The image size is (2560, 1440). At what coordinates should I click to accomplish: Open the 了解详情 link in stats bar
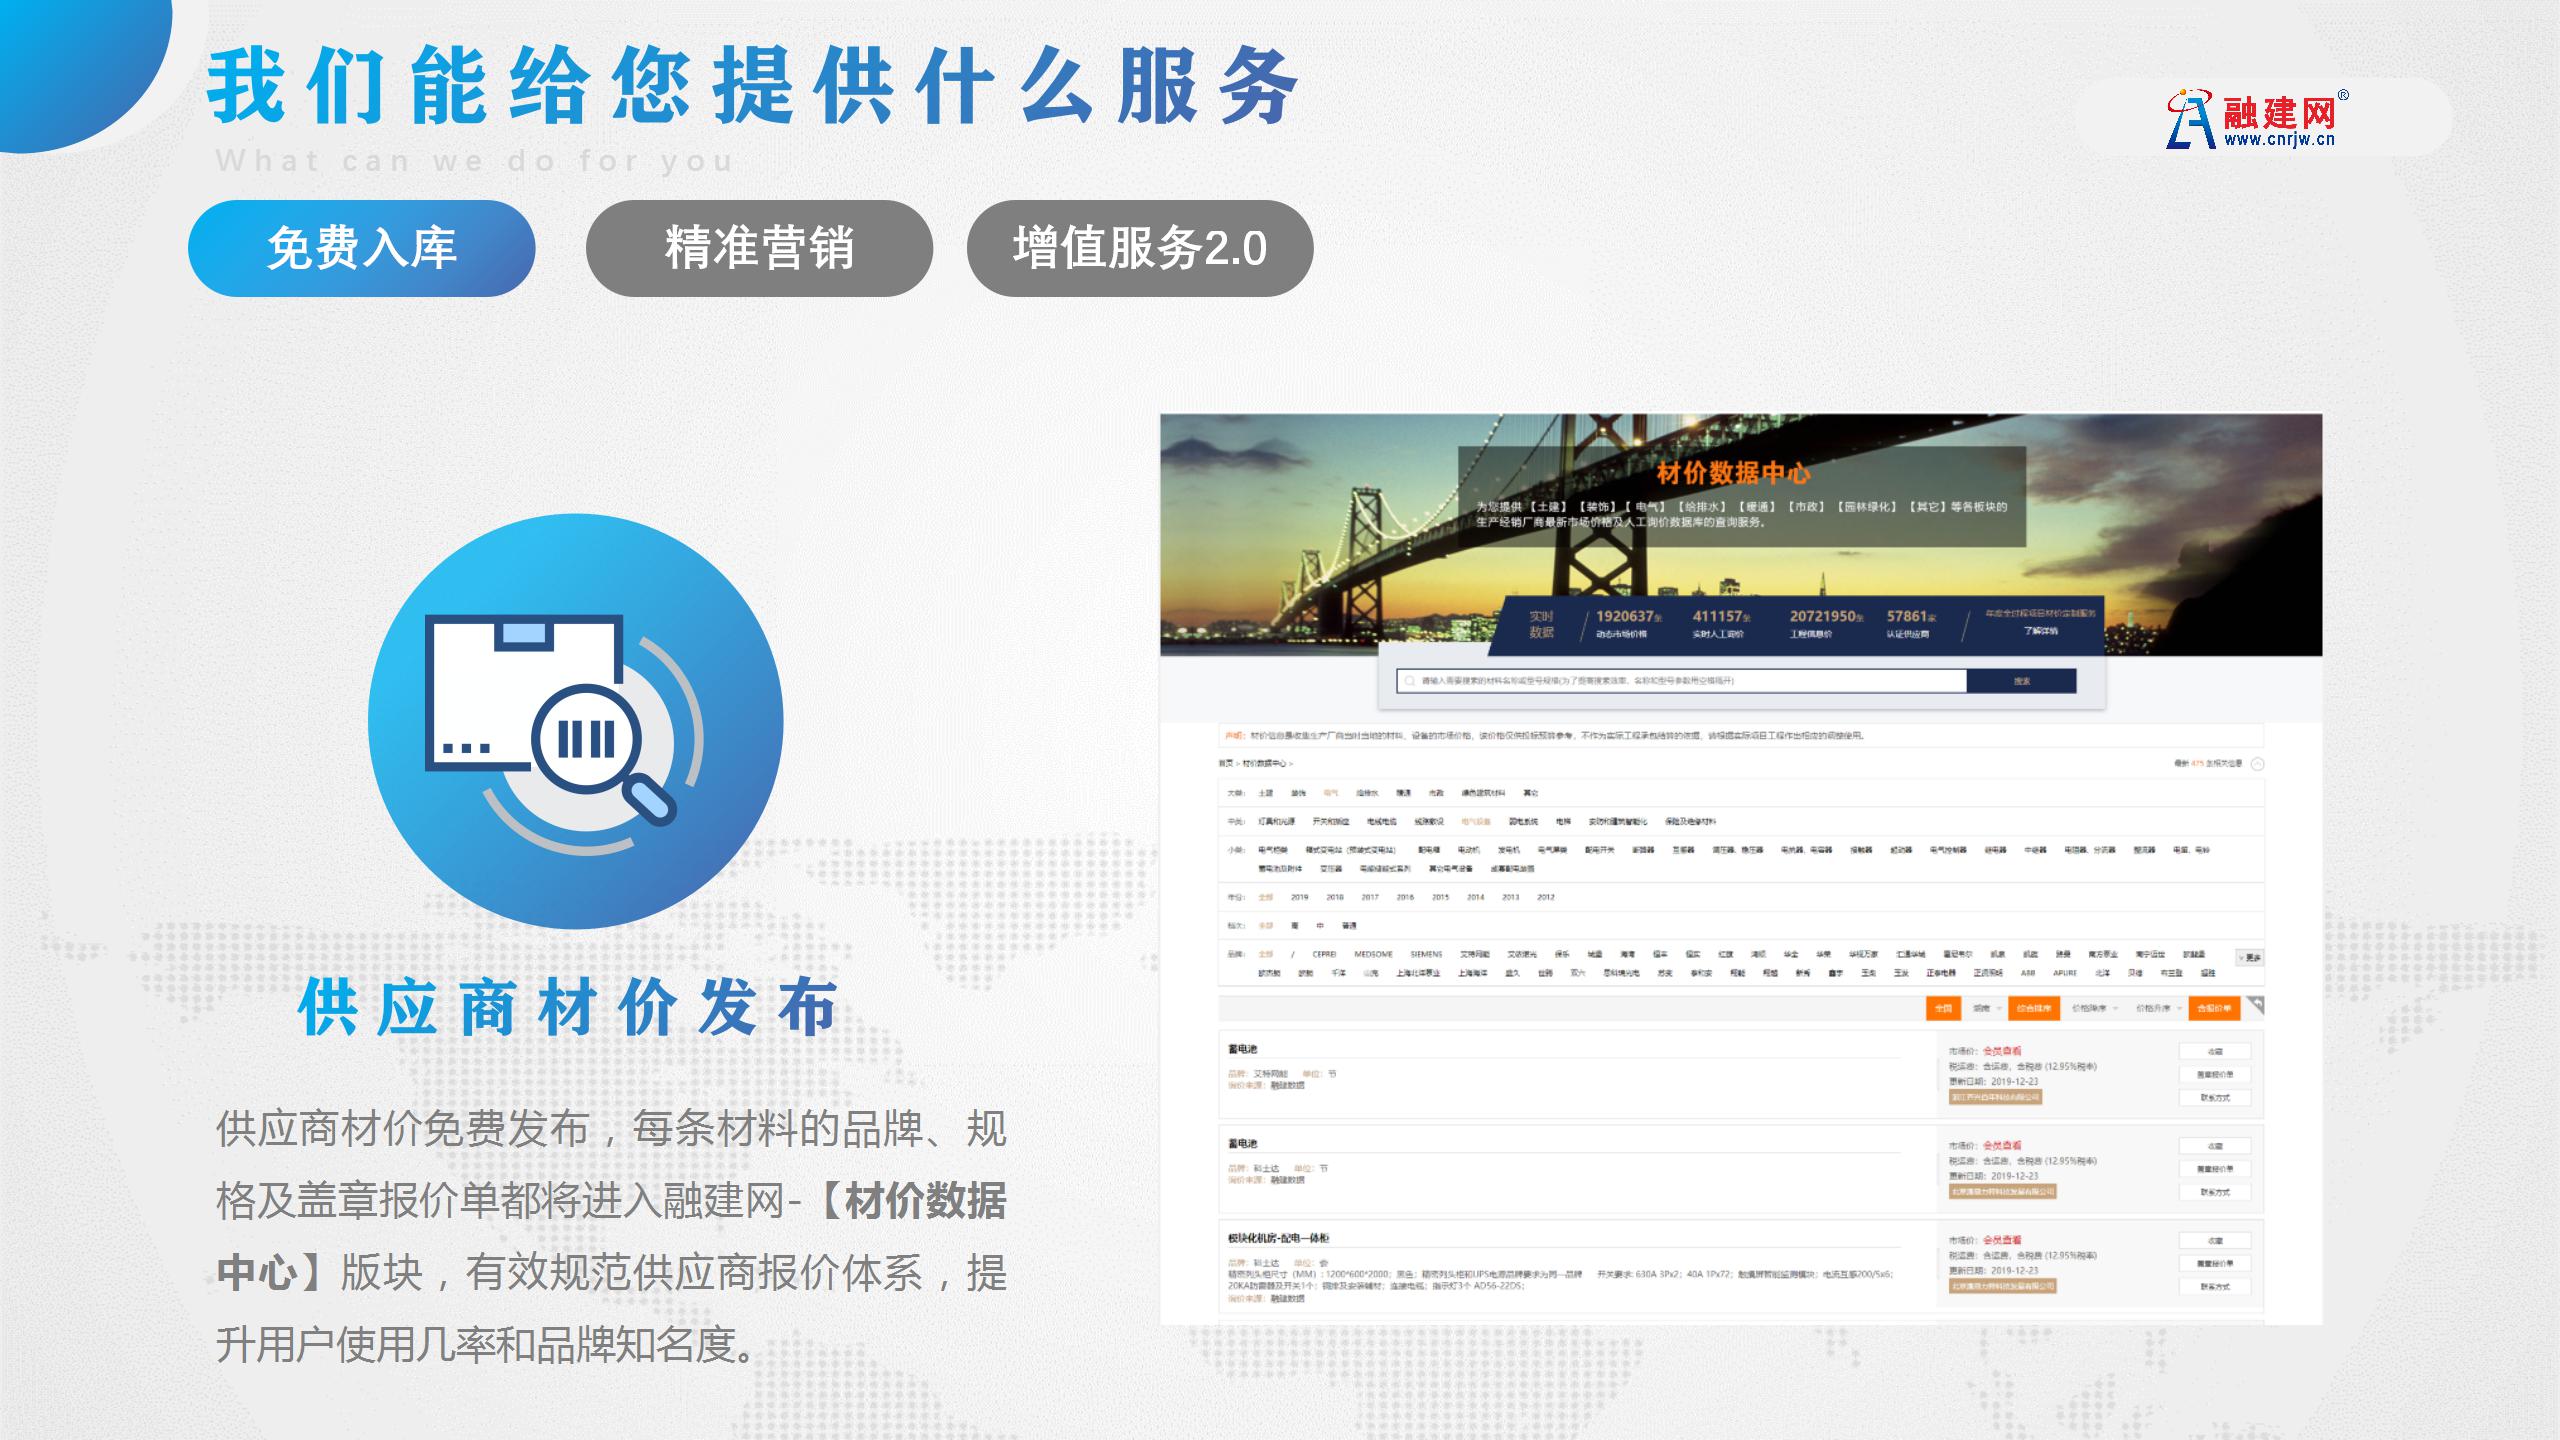2041,631
